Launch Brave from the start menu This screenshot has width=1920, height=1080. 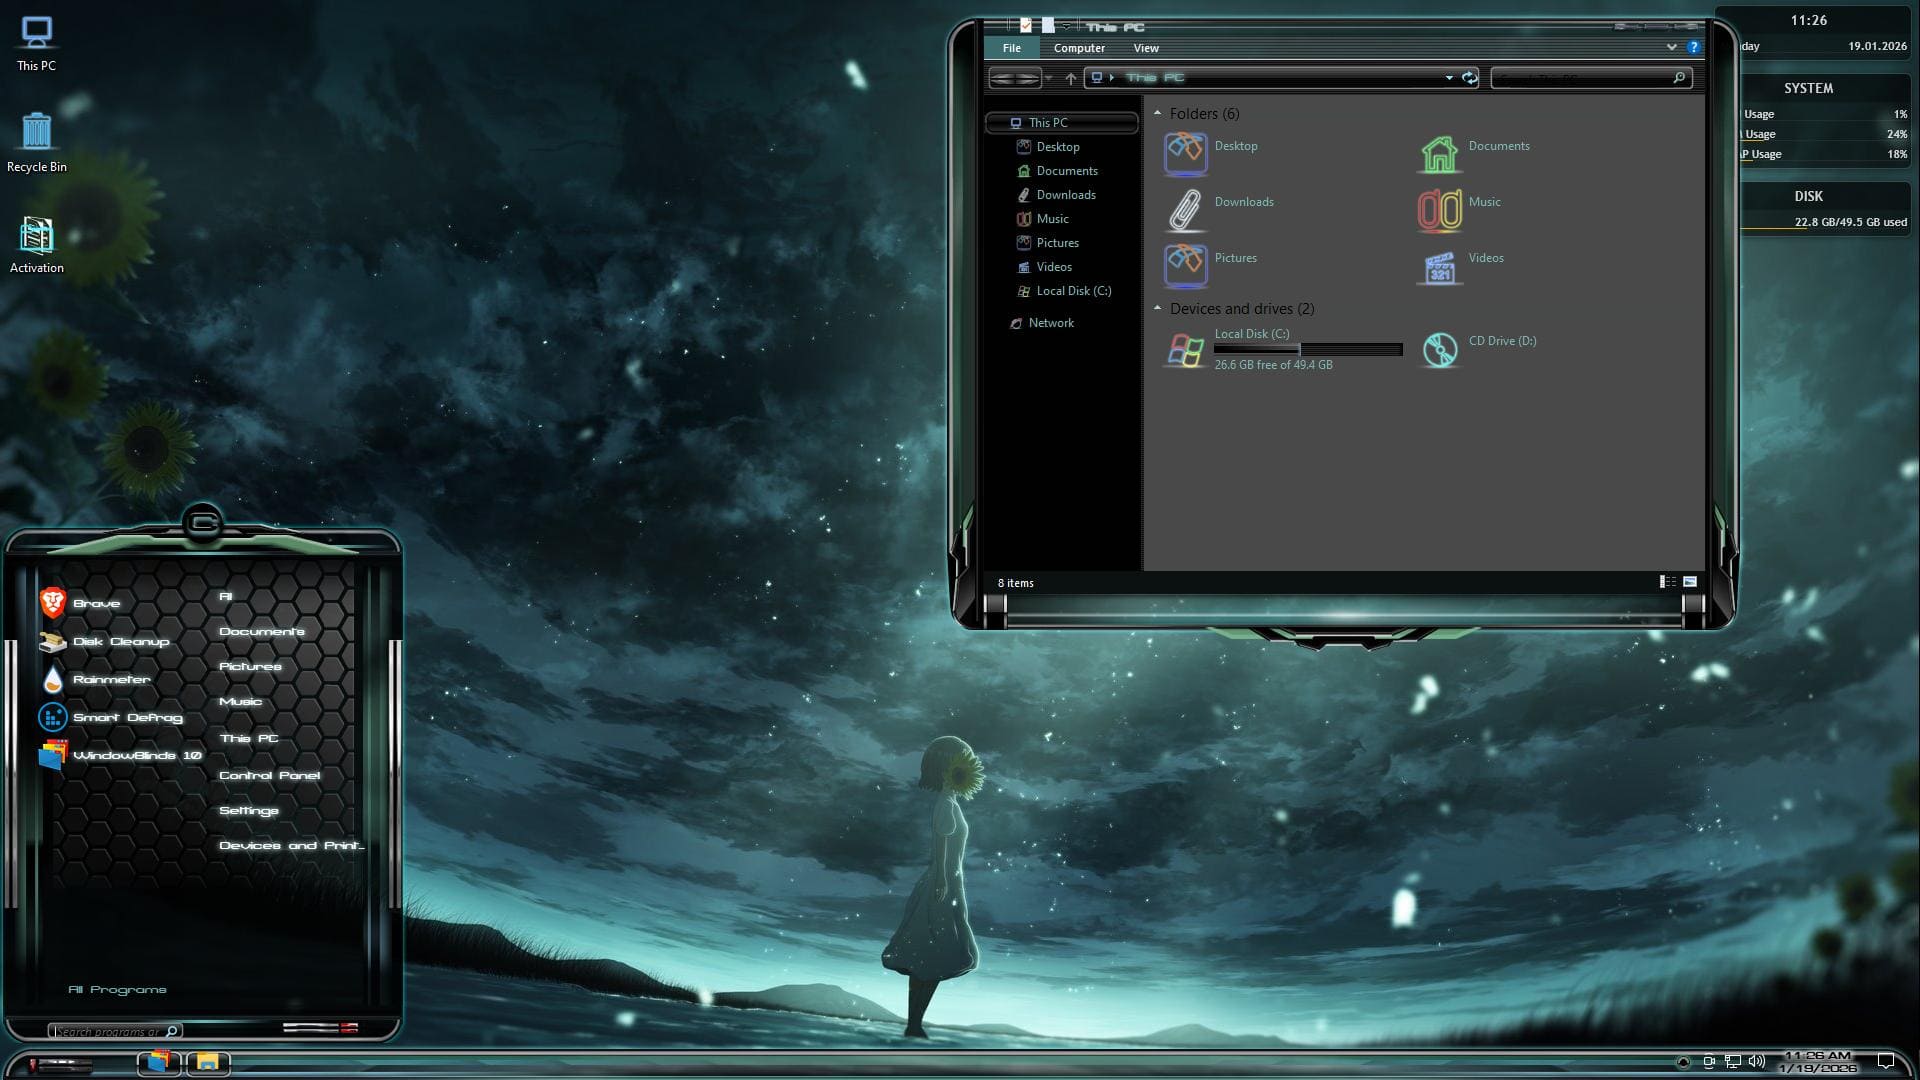tap(80, 603)
